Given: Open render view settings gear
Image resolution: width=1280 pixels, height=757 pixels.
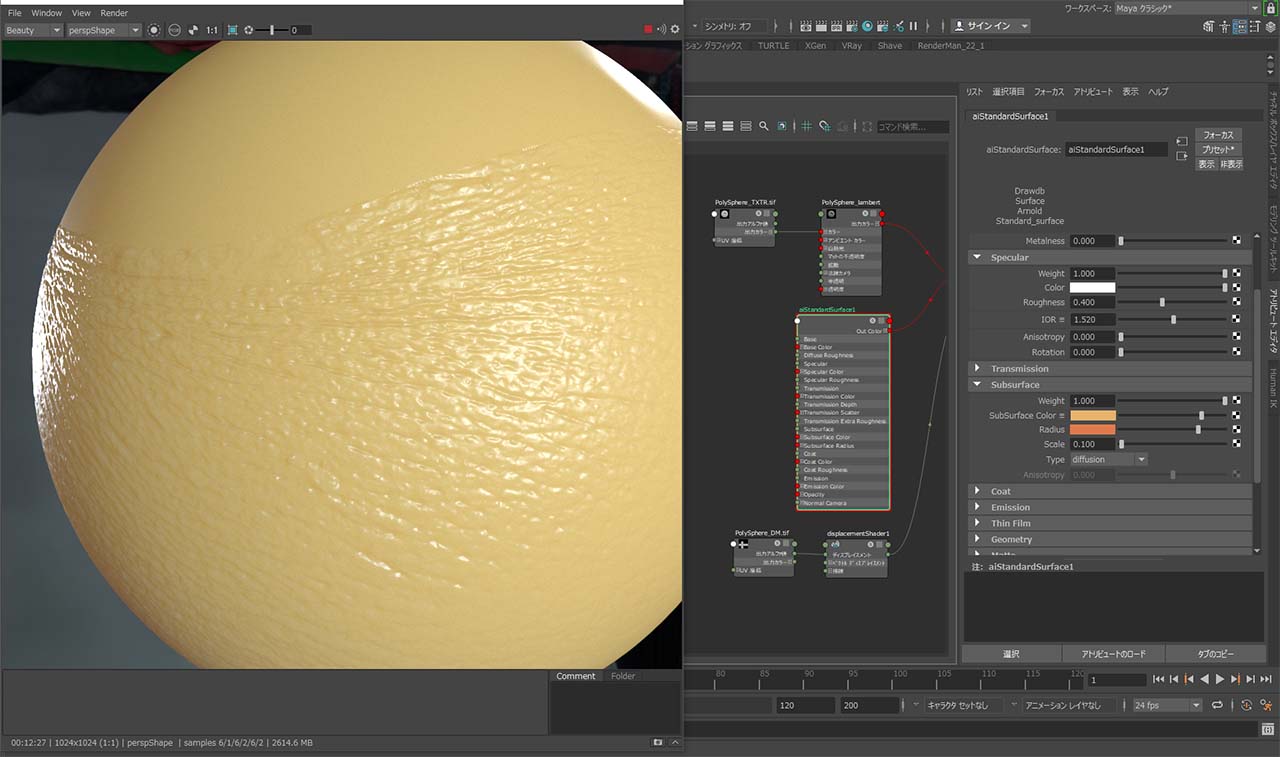Looking at the screenshot, I should click(675, 30).
